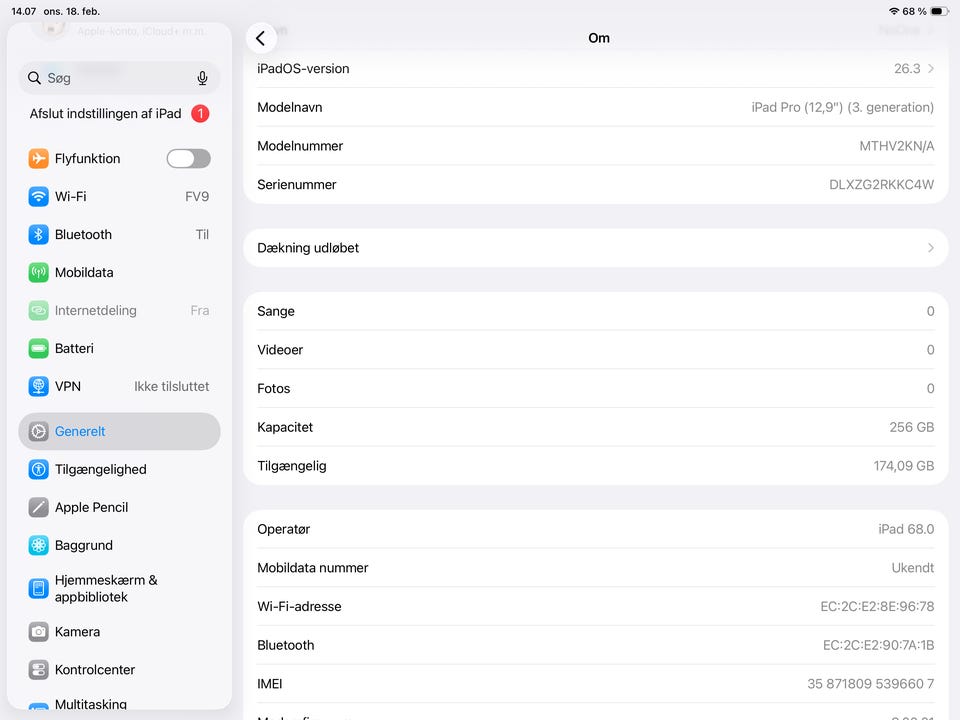Tap the Batteri icon
The height and width of the screenshot is (720, 960).
(x=39, y=348)
